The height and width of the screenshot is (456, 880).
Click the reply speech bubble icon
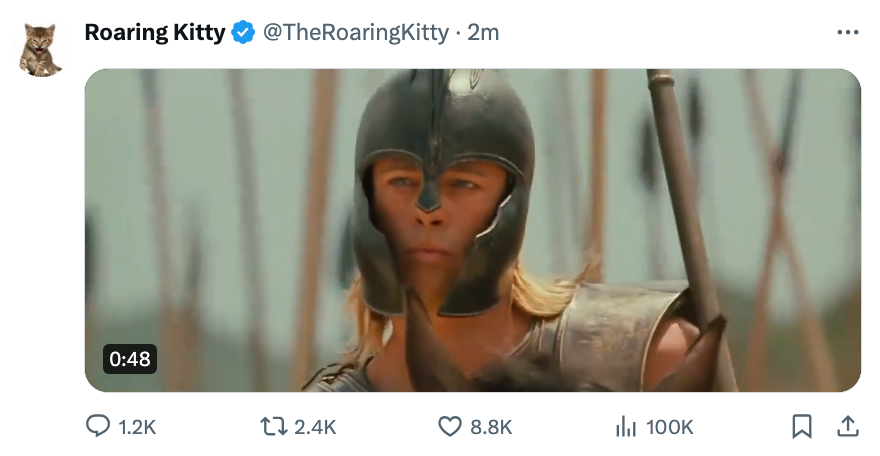(x=98, y=427)
